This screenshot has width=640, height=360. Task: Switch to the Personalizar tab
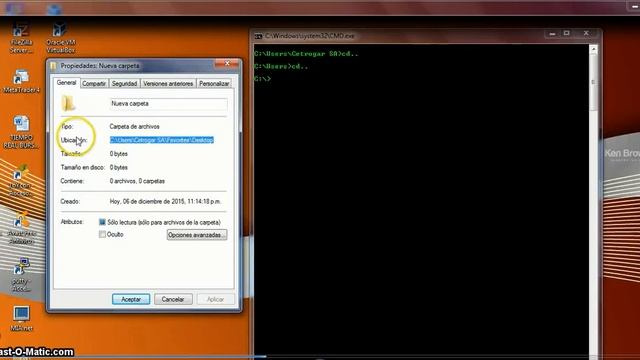pos(214,83)
